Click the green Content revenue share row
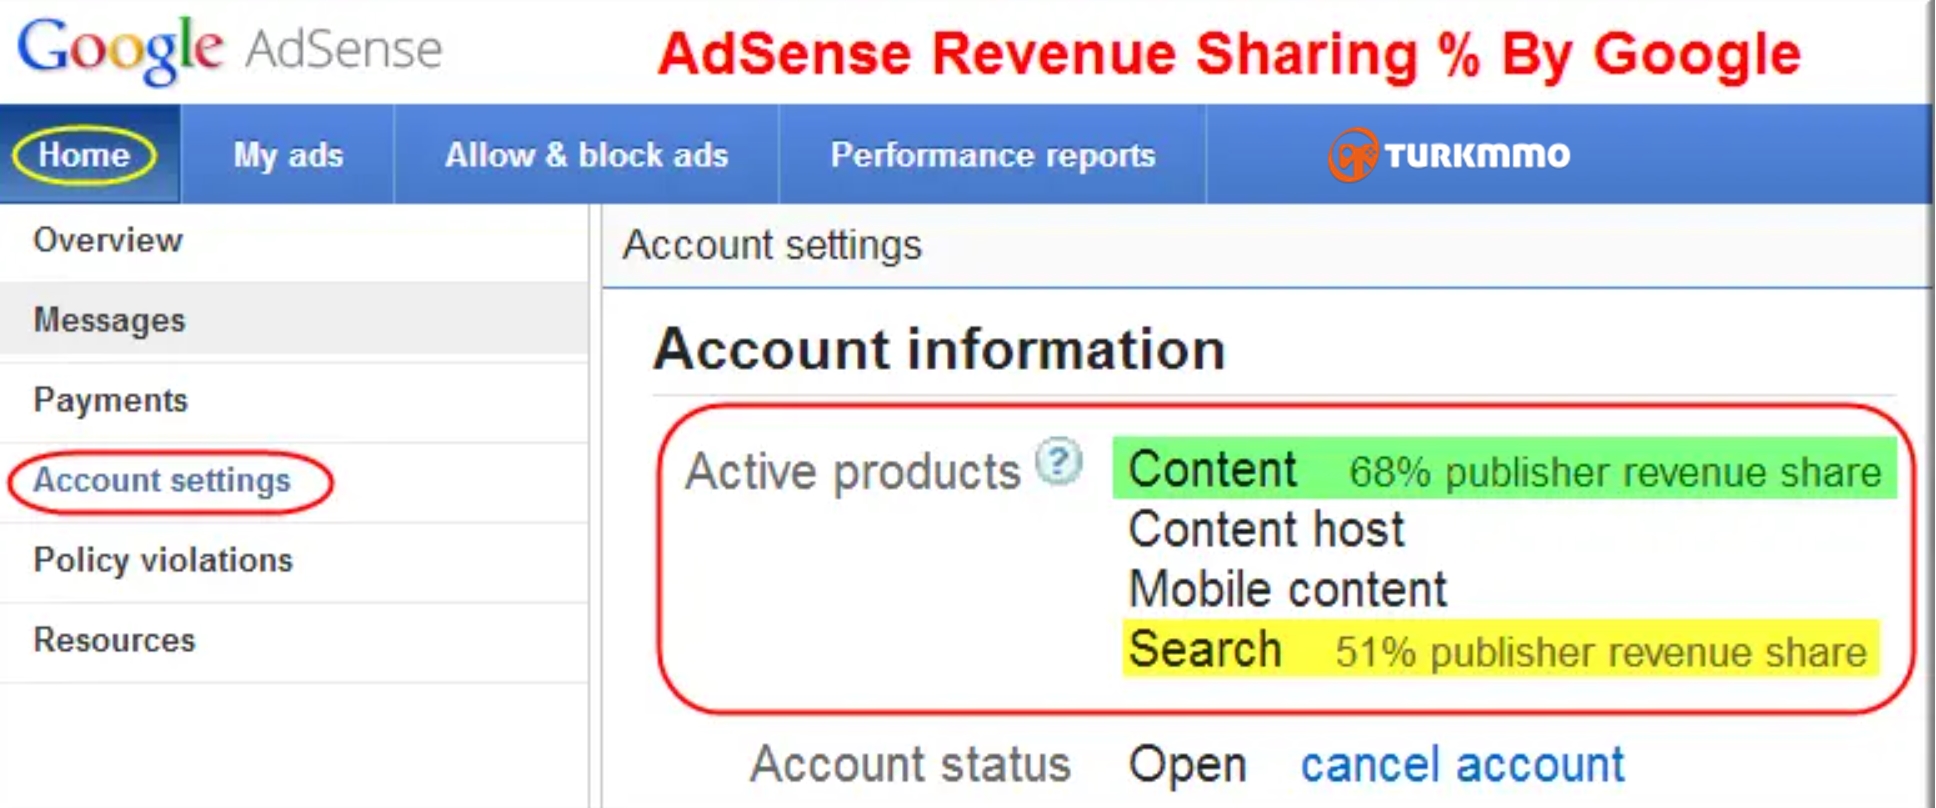Image resolution: width=1936 pixels, height=808 pixels. click(1504, 469)
